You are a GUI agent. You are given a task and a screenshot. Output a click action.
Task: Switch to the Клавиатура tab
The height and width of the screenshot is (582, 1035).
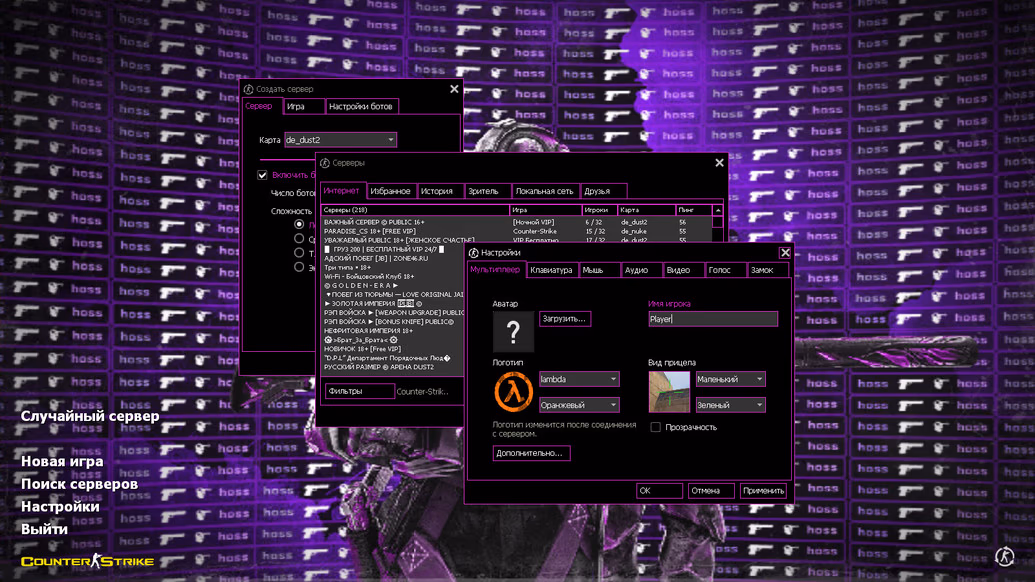551,270
